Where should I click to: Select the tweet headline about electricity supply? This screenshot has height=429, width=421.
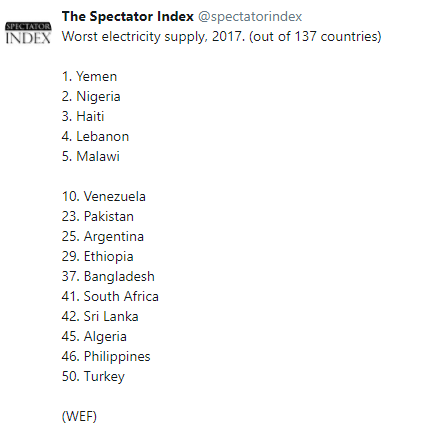click(x=222, y=37)
